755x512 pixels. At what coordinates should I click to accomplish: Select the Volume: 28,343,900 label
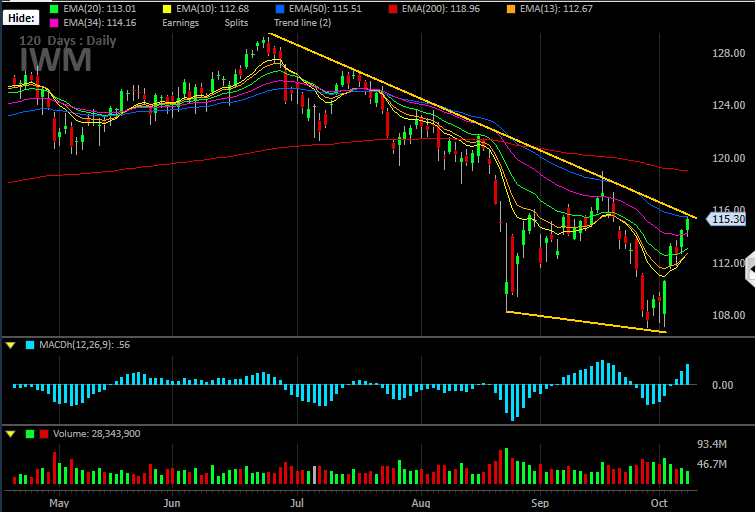click(x=97, y=434)
